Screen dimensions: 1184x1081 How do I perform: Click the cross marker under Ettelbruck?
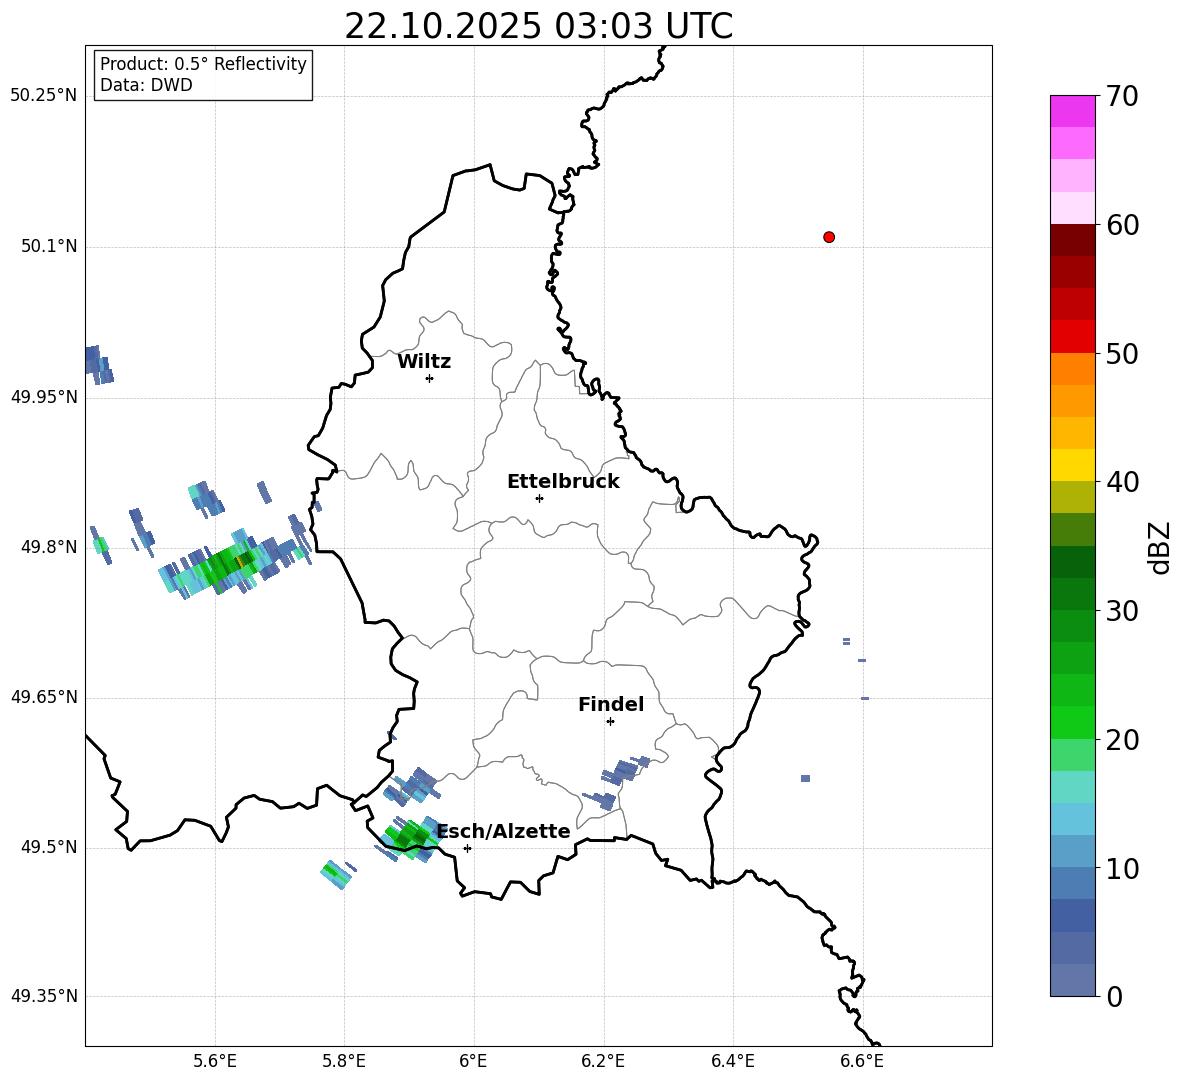tap(539, 498)
